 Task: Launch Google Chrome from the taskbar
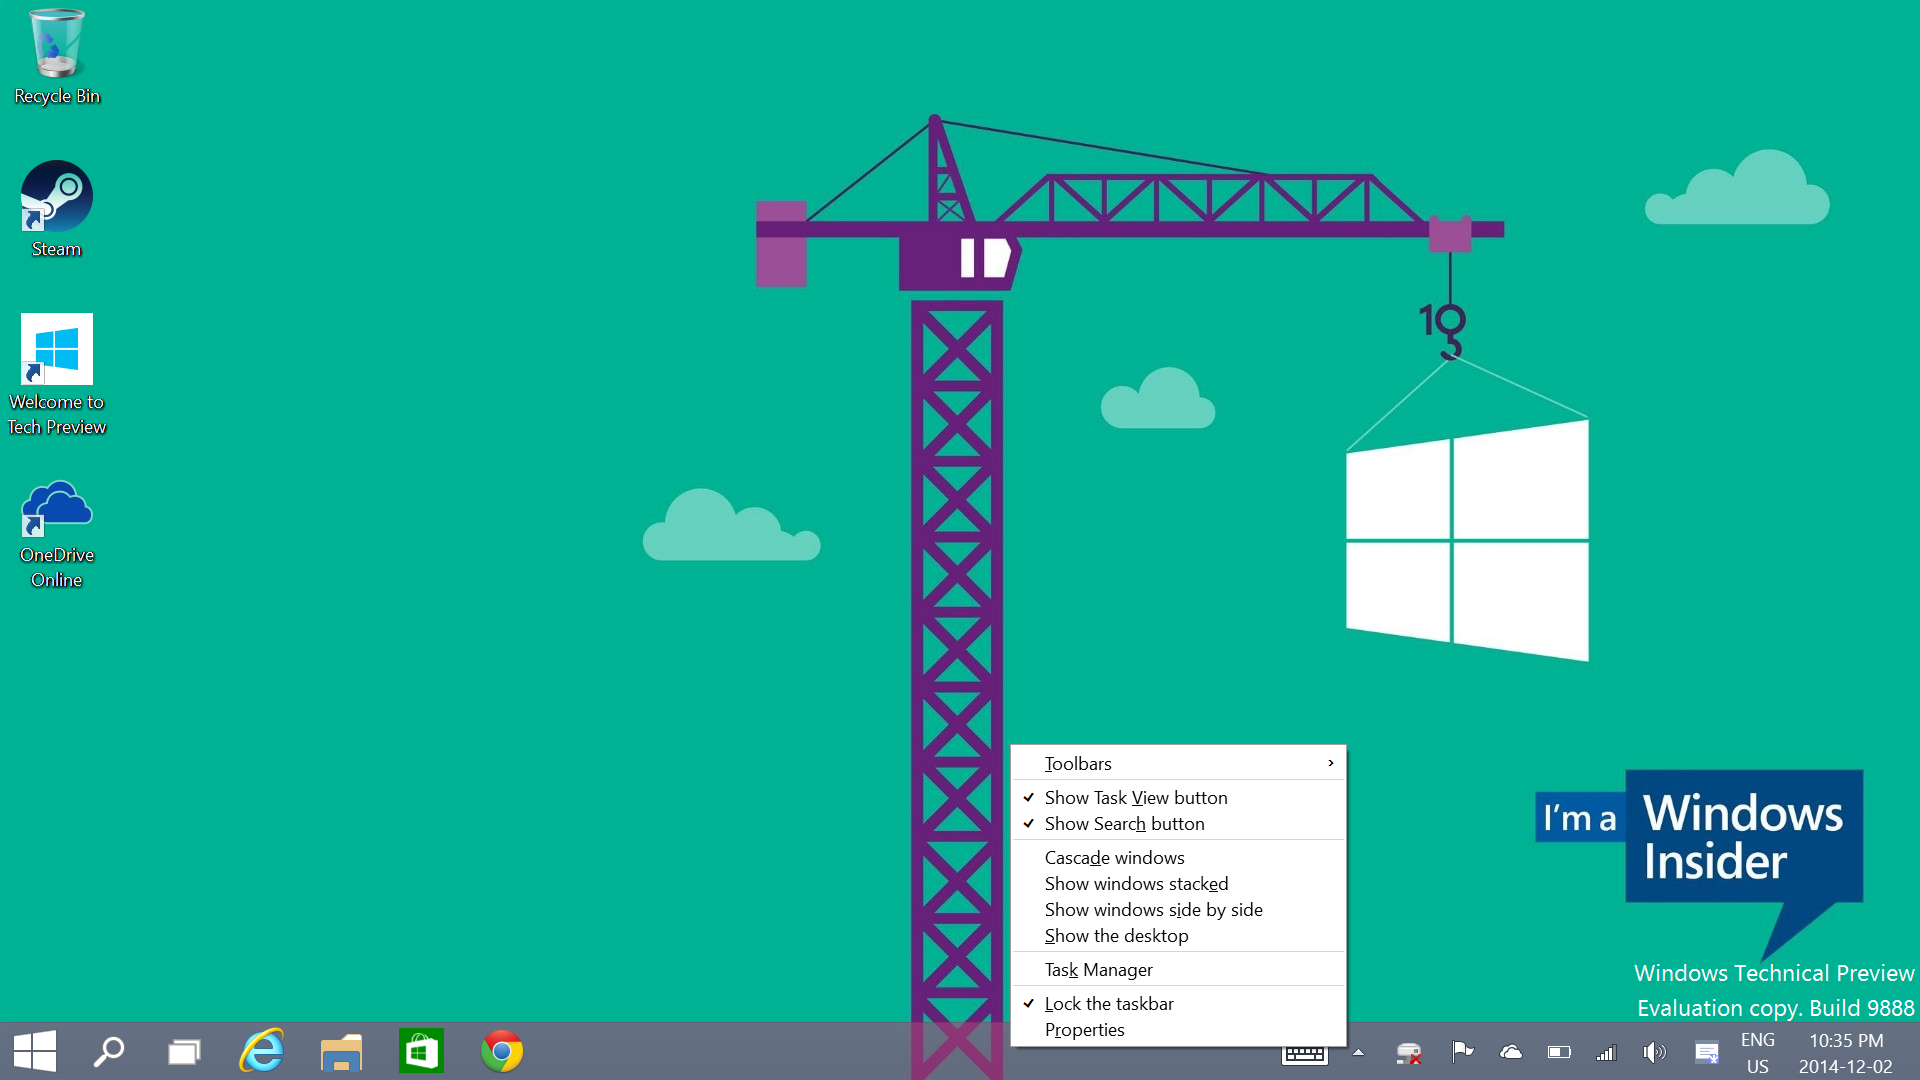(x=502, y=1051)
